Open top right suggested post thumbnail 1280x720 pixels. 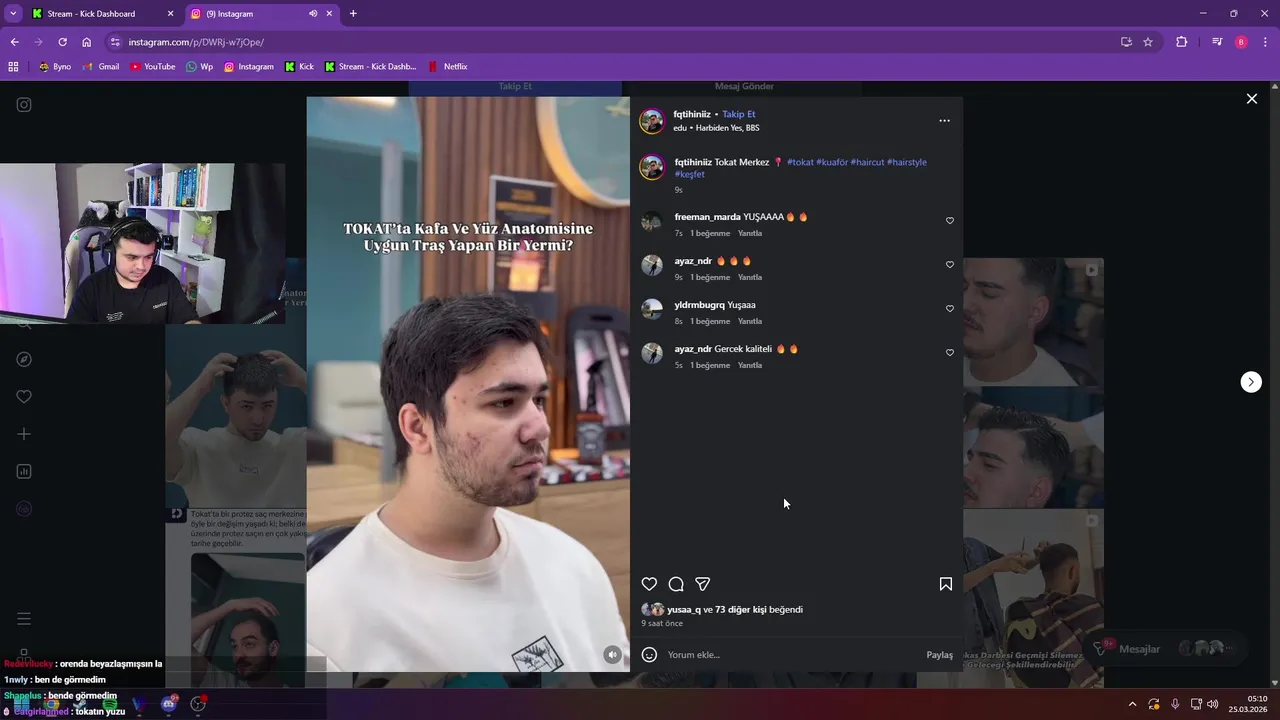click(x=1033, y=321)
